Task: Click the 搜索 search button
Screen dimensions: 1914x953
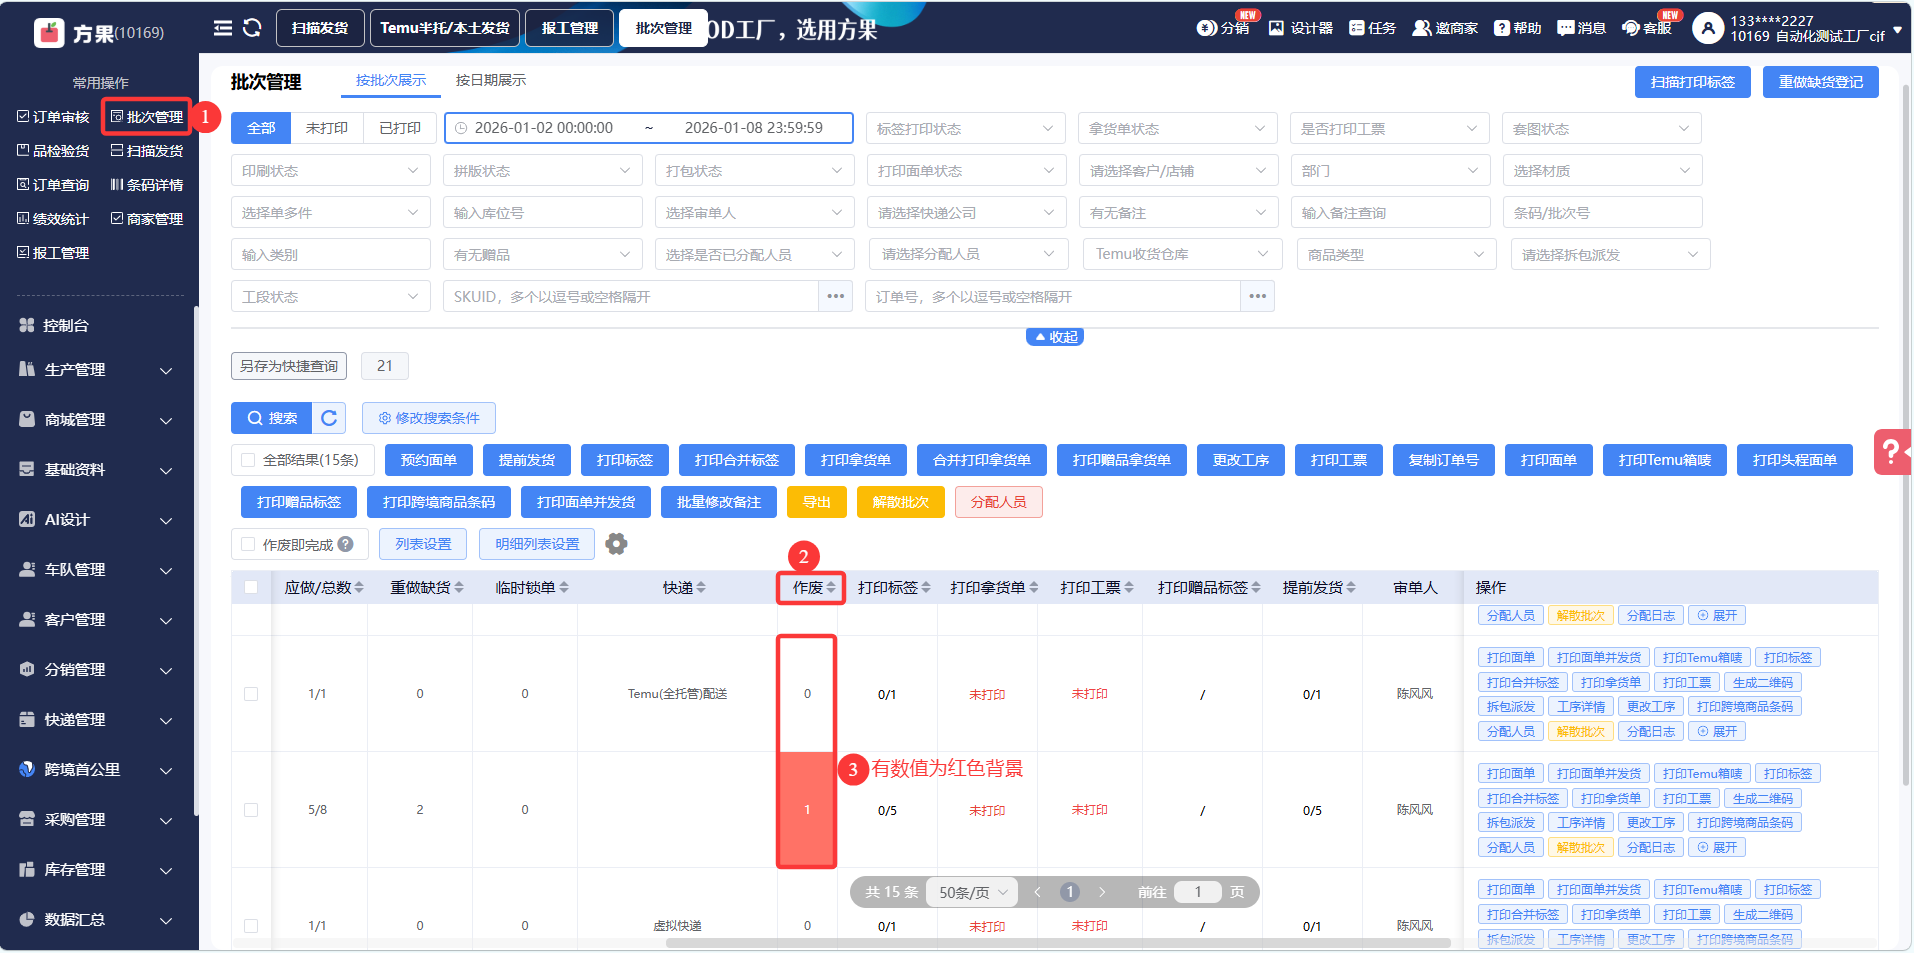Action: pos(272,418)
